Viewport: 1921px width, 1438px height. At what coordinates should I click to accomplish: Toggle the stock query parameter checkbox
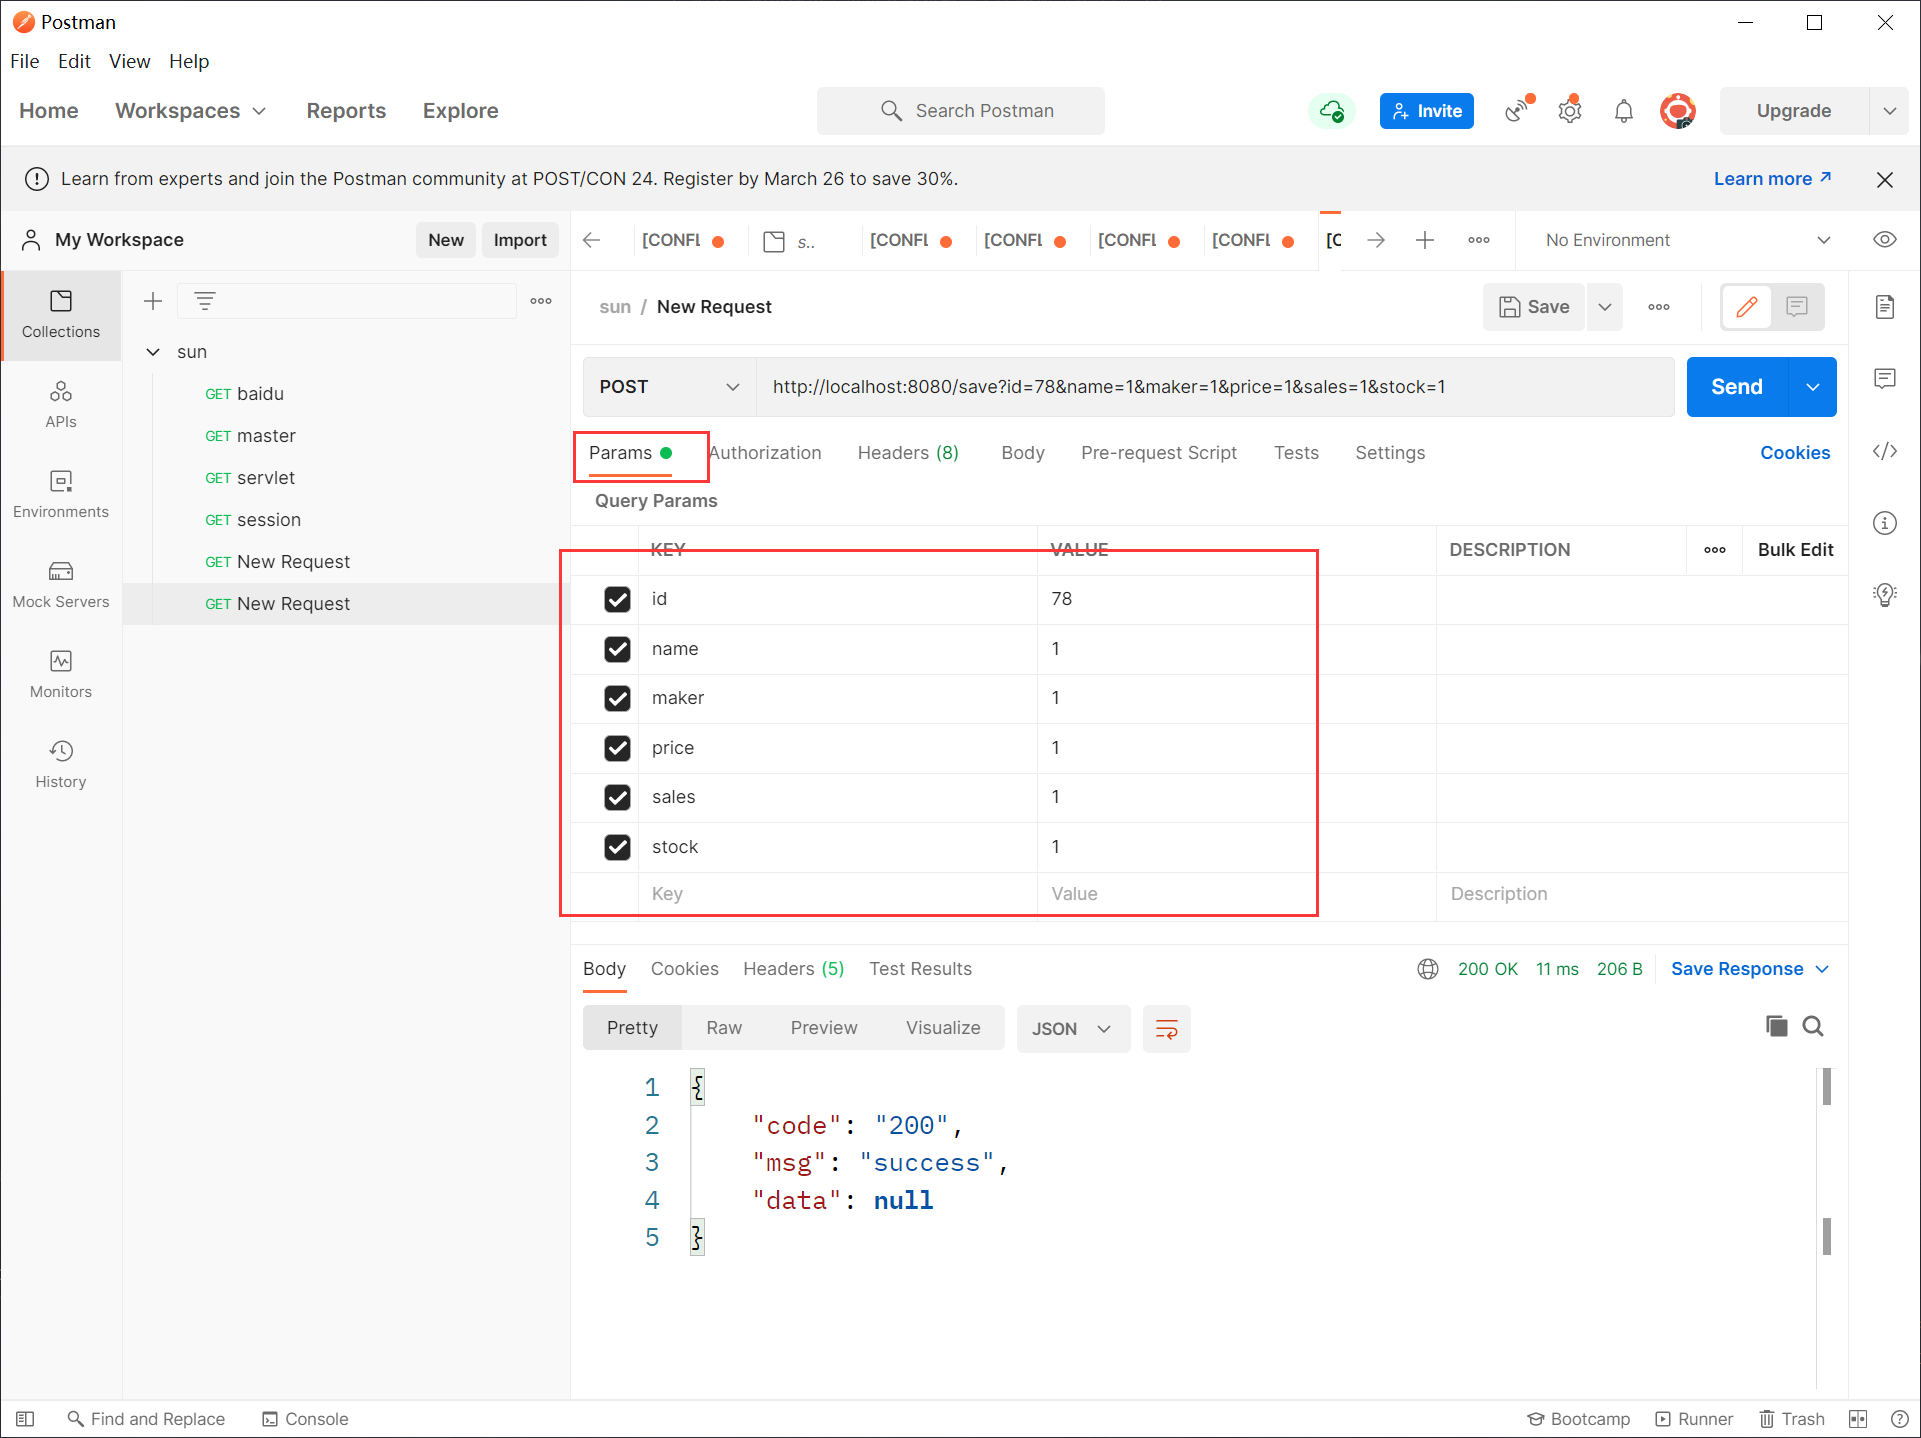tap(616, 846)
